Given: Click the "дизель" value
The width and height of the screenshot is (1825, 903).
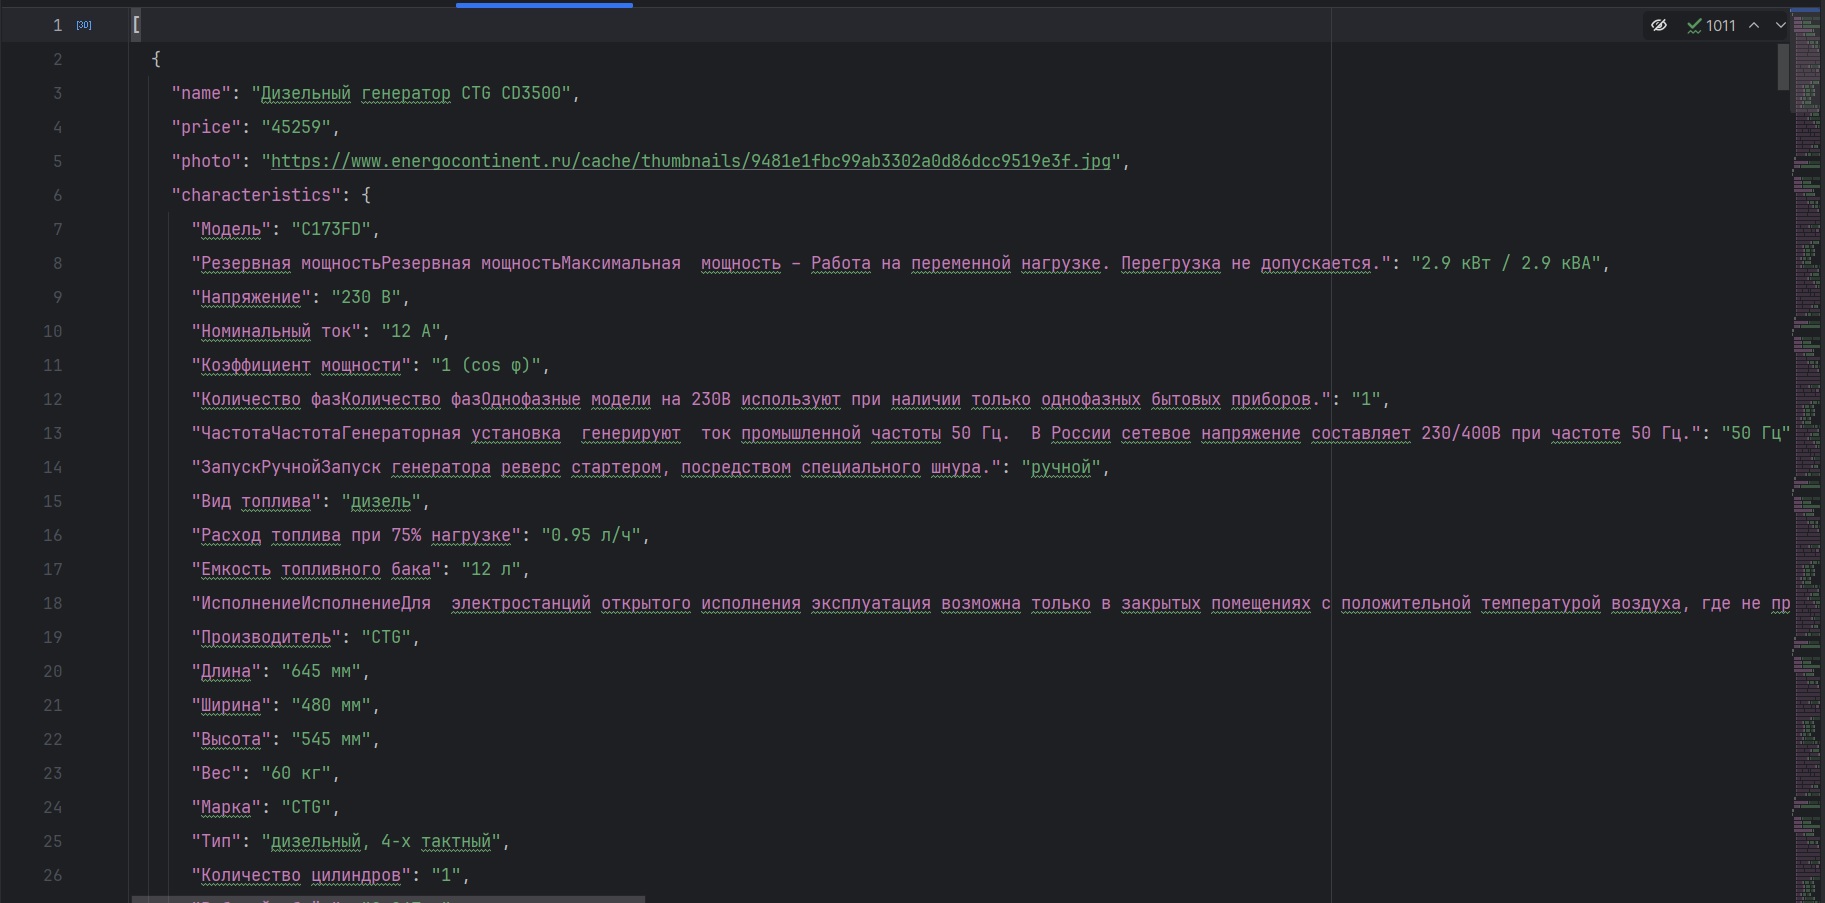Looking at the screenshot, I should (x=381, y=501).
